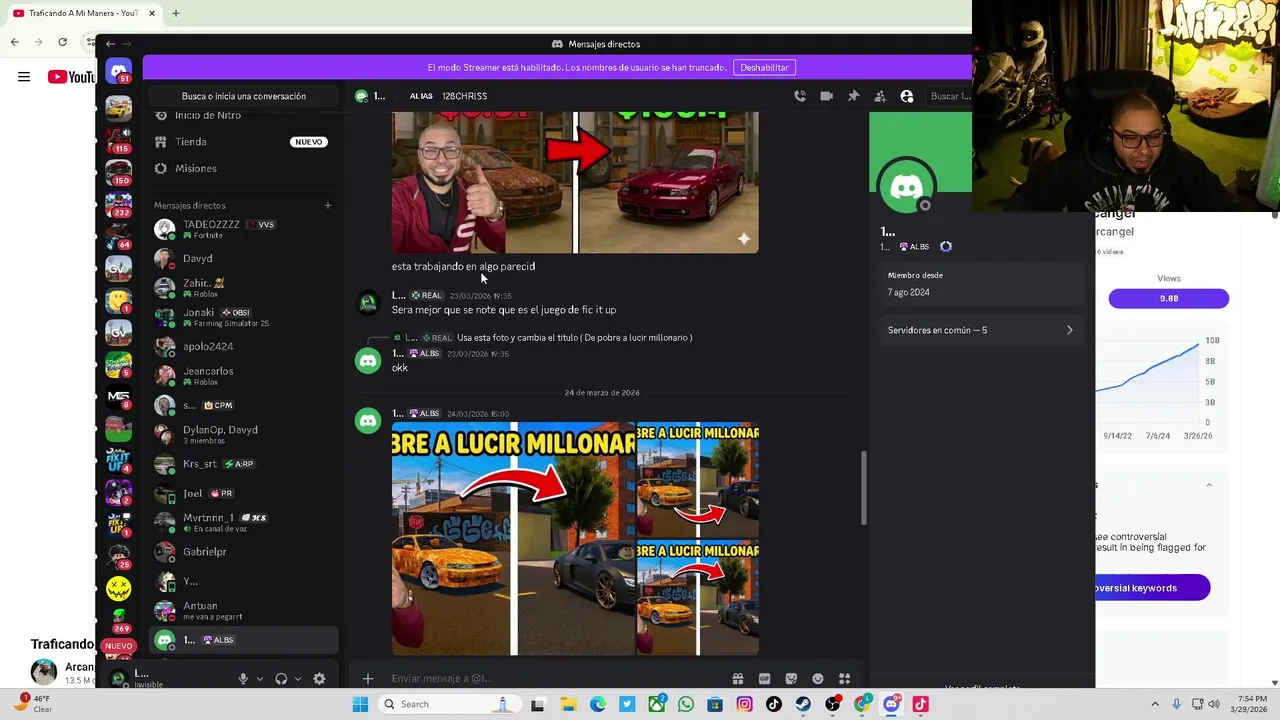Click the Busca o inicia una conversación box
The width and height of the screenshot is (1280, 720).
point(244,96)
